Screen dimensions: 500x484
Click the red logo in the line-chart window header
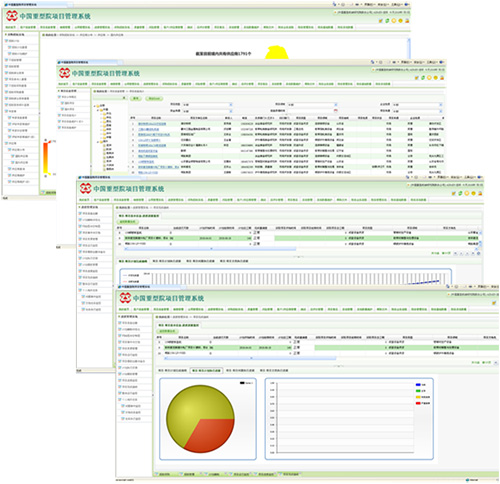[x=85, y=188]
